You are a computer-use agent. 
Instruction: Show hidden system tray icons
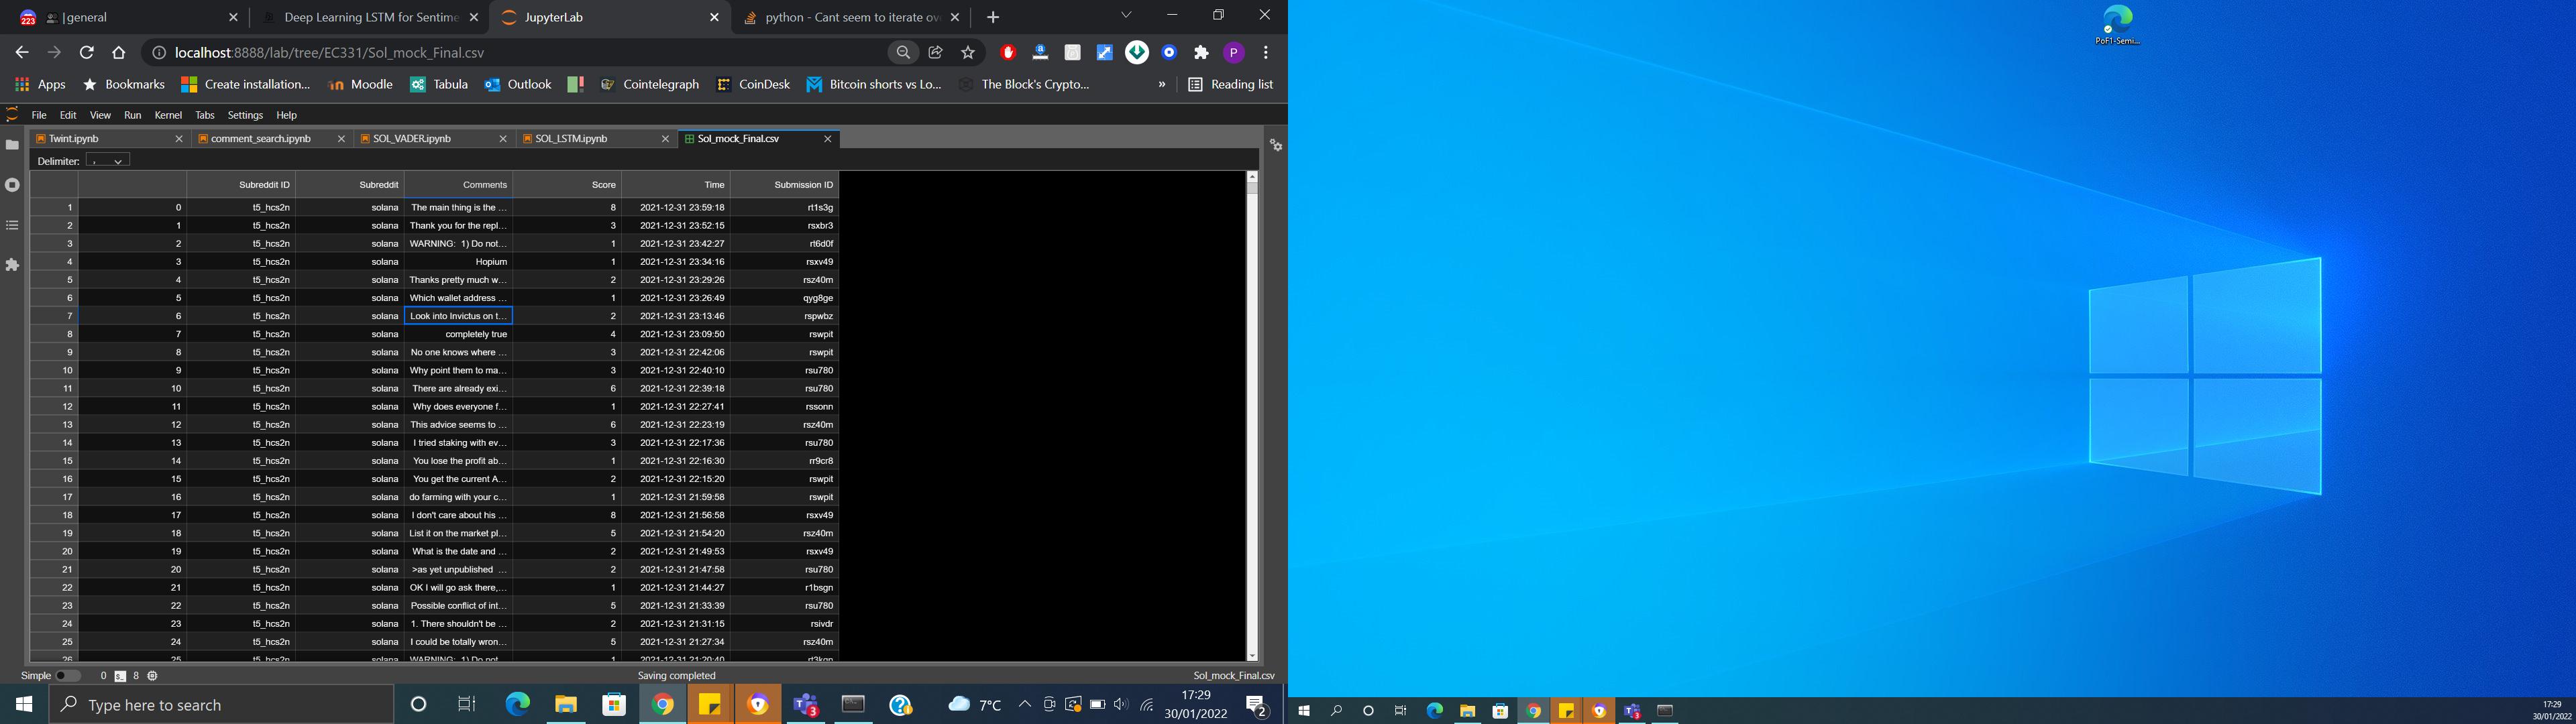click(1024, 704)
